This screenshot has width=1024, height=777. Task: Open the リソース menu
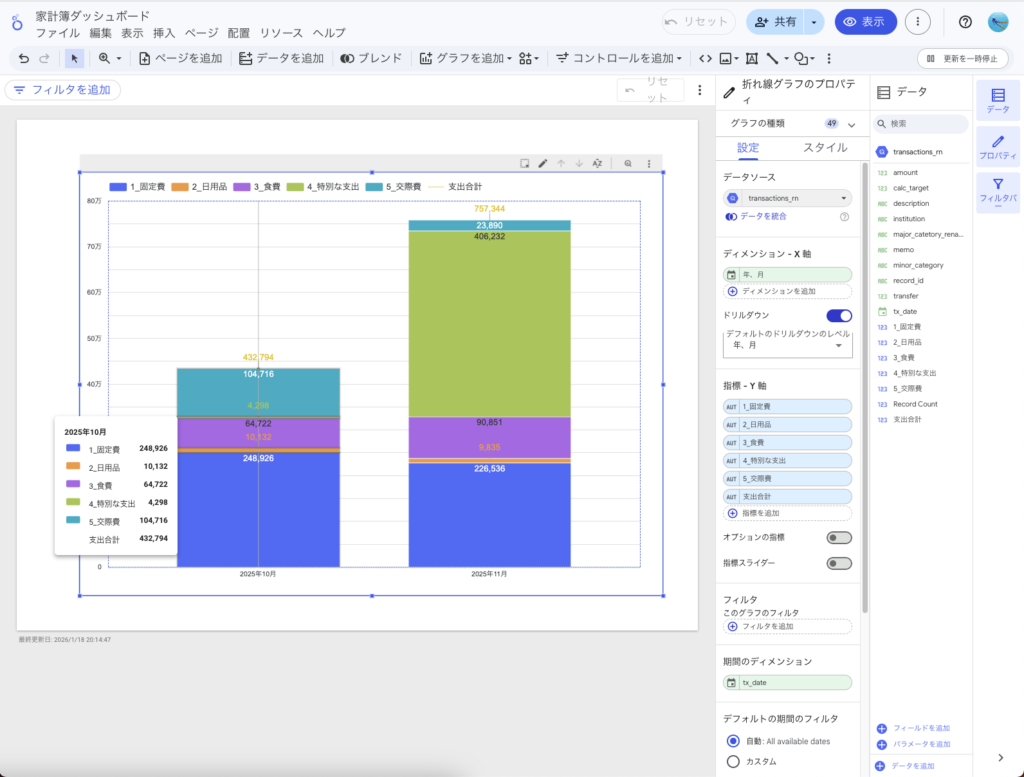coord(281,33)
